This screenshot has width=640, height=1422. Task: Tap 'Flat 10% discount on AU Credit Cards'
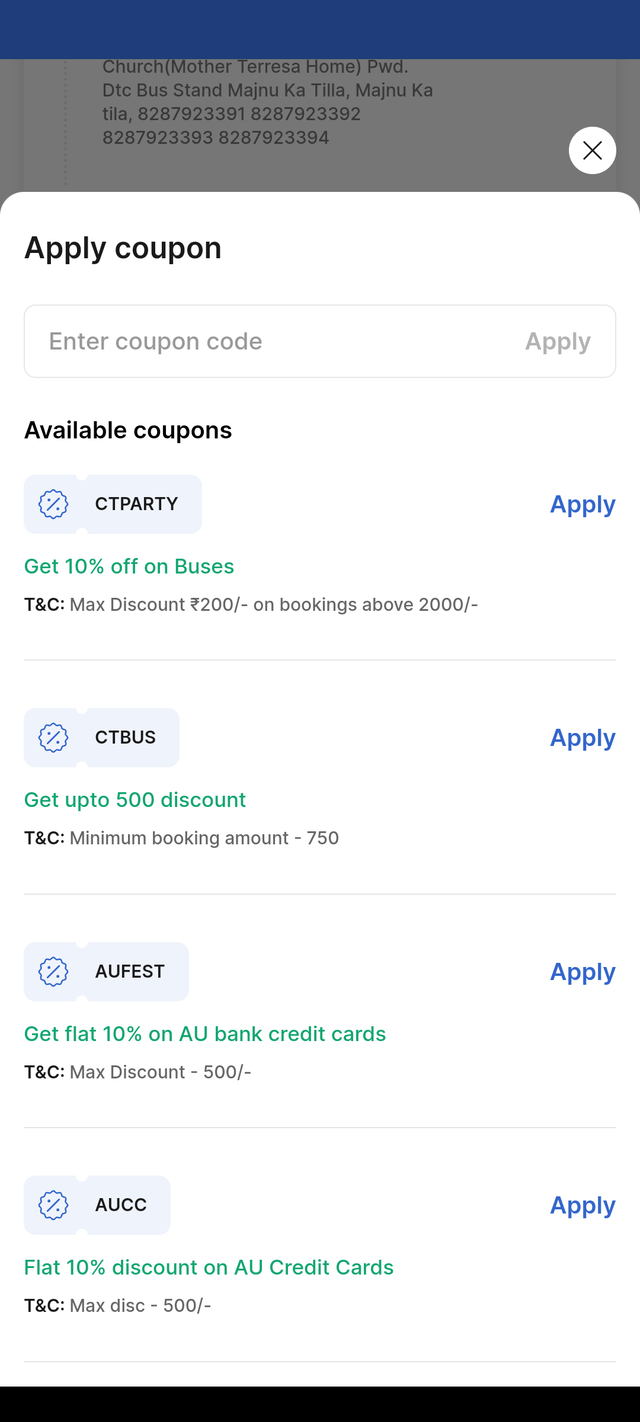coord(209,1267)
